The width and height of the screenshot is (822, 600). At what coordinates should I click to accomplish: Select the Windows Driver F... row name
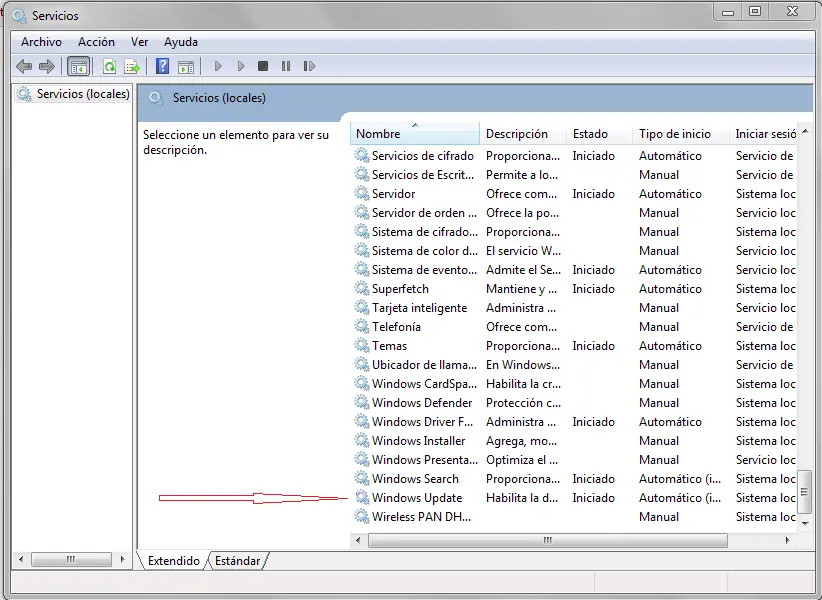(422, 422)
